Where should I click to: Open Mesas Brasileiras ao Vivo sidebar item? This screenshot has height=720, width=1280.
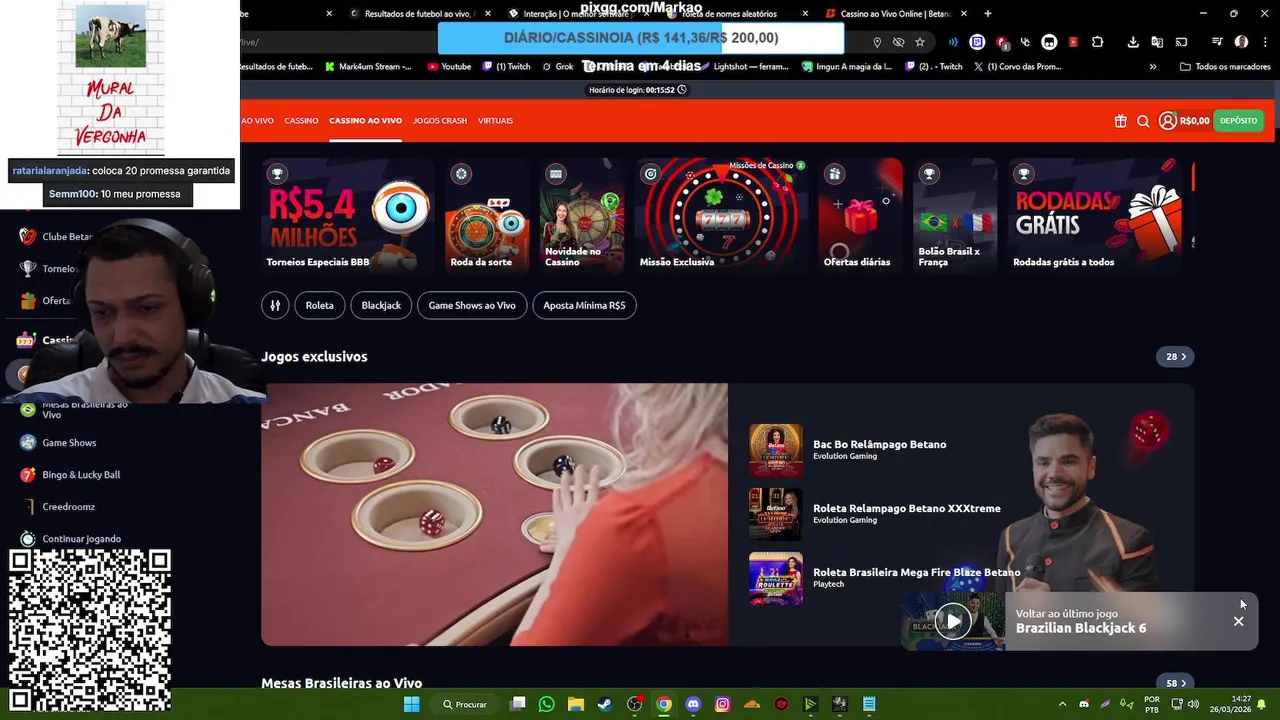85,410
